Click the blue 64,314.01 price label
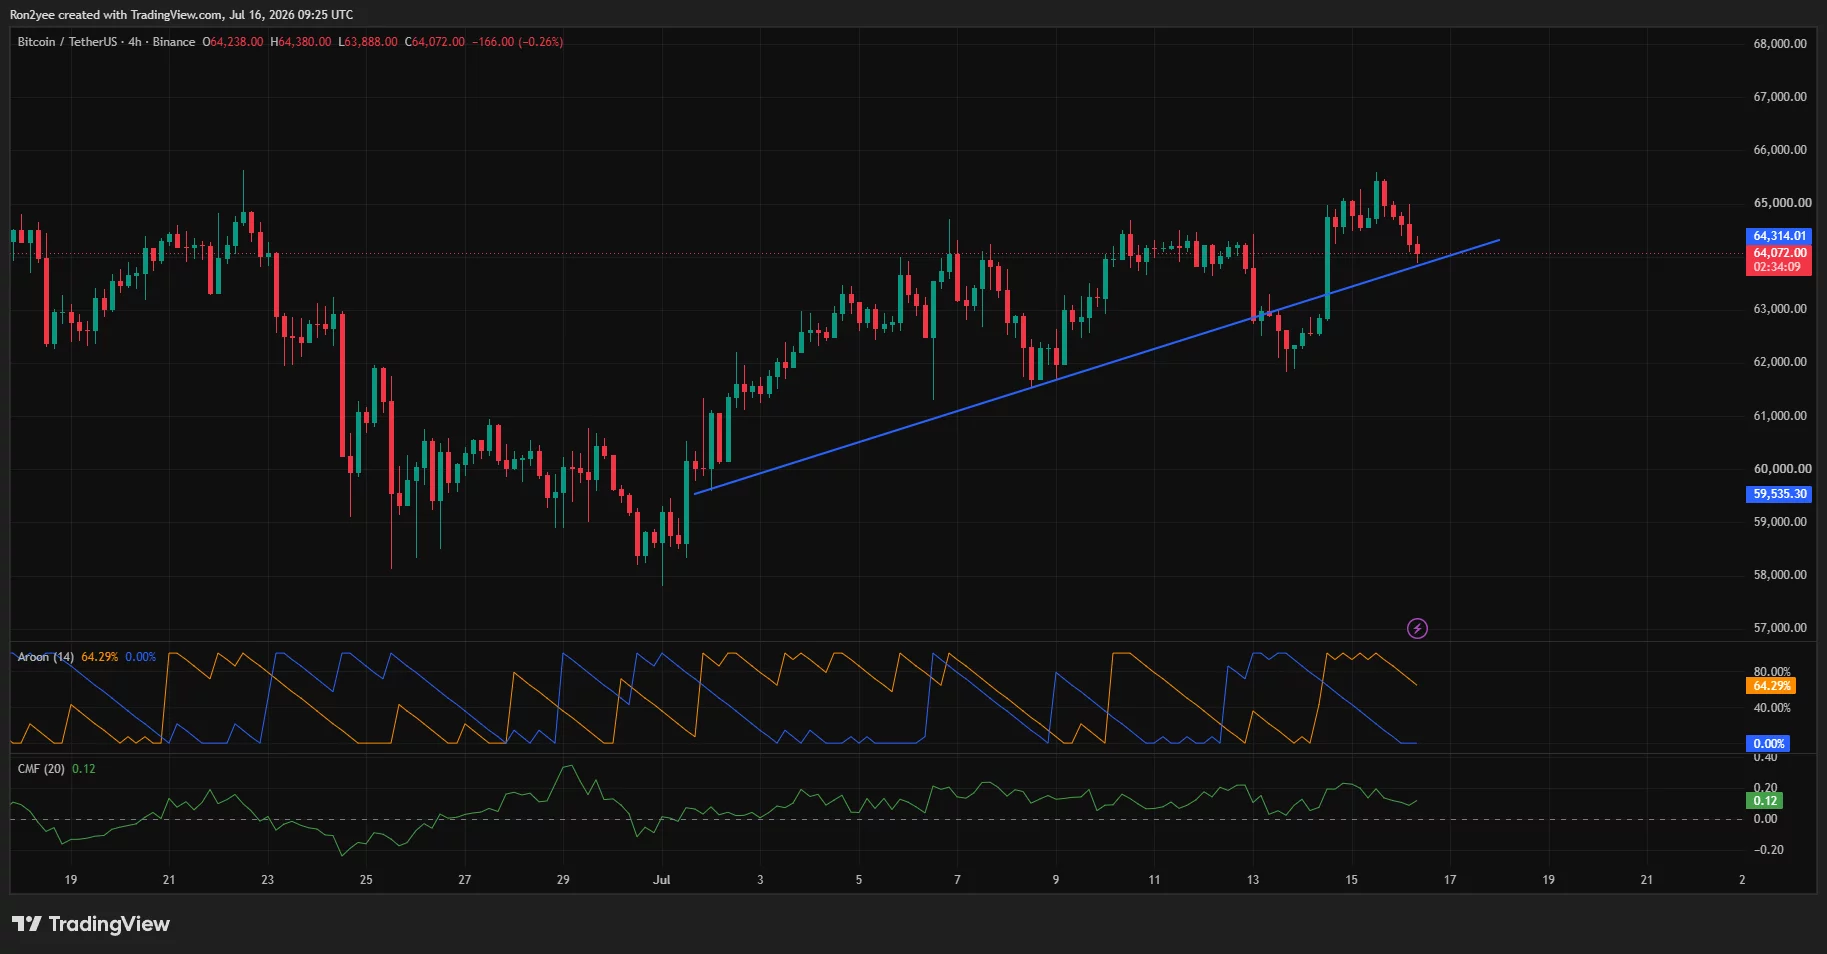The height and width of the screenshot is (954, 1827). (x=1779, y=236)
